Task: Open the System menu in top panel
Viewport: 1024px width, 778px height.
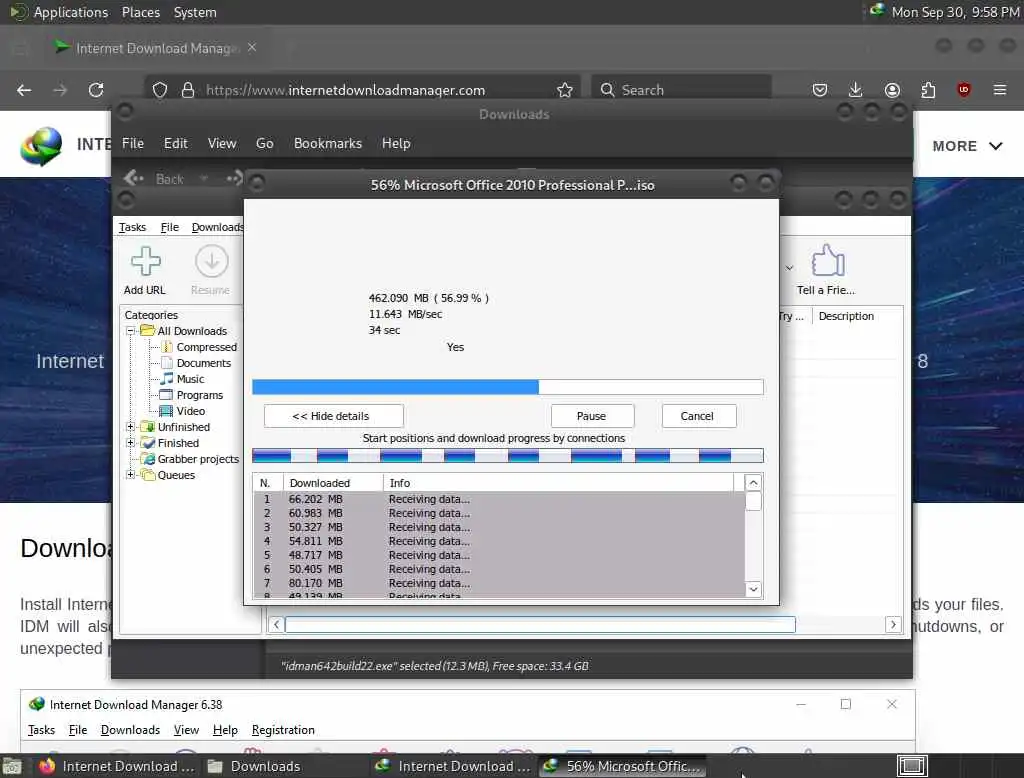Action: (x=195, y=12)
